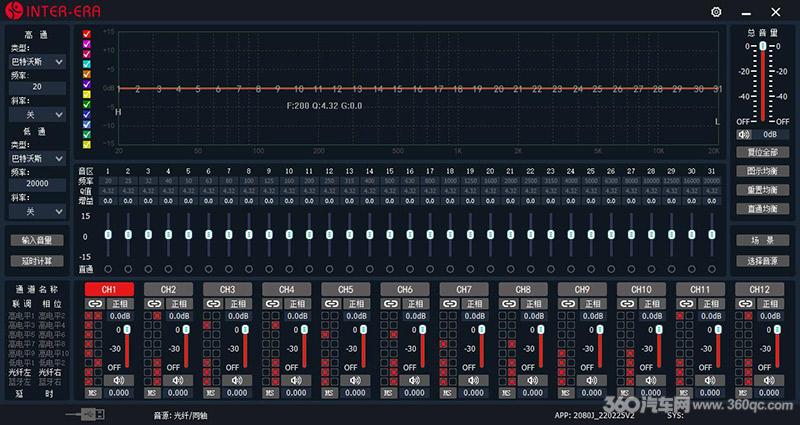The image size is (800, 425).
Task: Click the CH7 link chain icon
Action: tap(449, 304)
